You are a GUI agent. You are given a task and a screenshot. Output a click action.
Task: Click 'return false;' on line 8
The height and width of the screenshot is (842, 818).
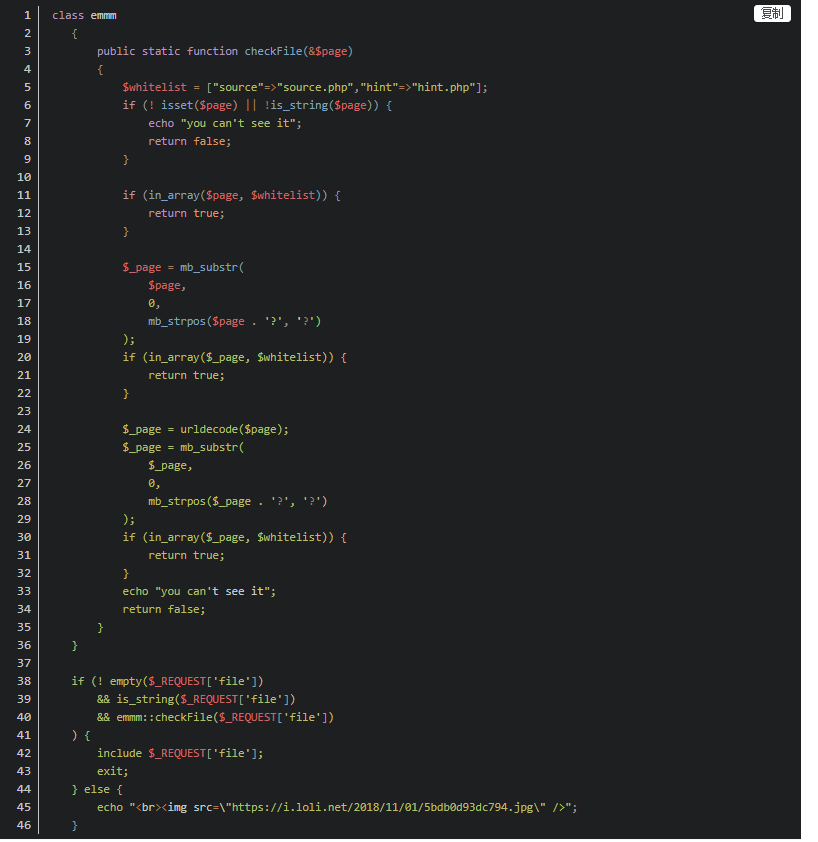[189, 141]
